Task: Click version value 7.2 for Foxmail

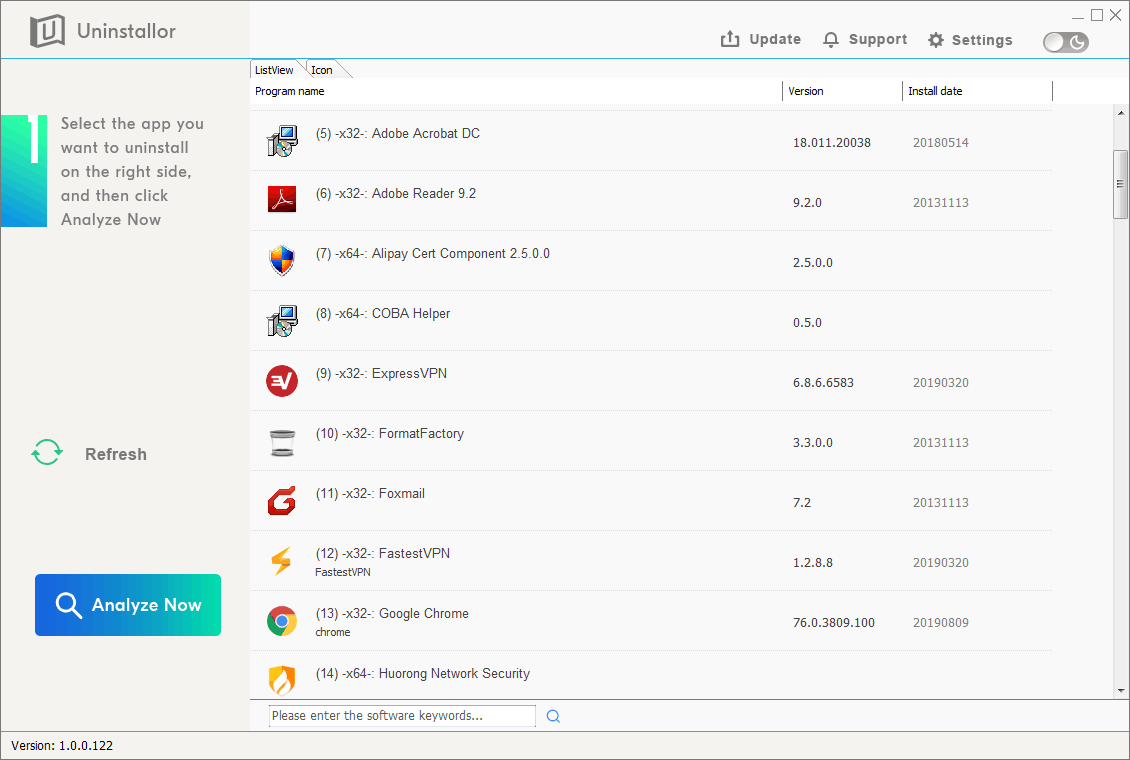Action: click(x=802, y=503)
